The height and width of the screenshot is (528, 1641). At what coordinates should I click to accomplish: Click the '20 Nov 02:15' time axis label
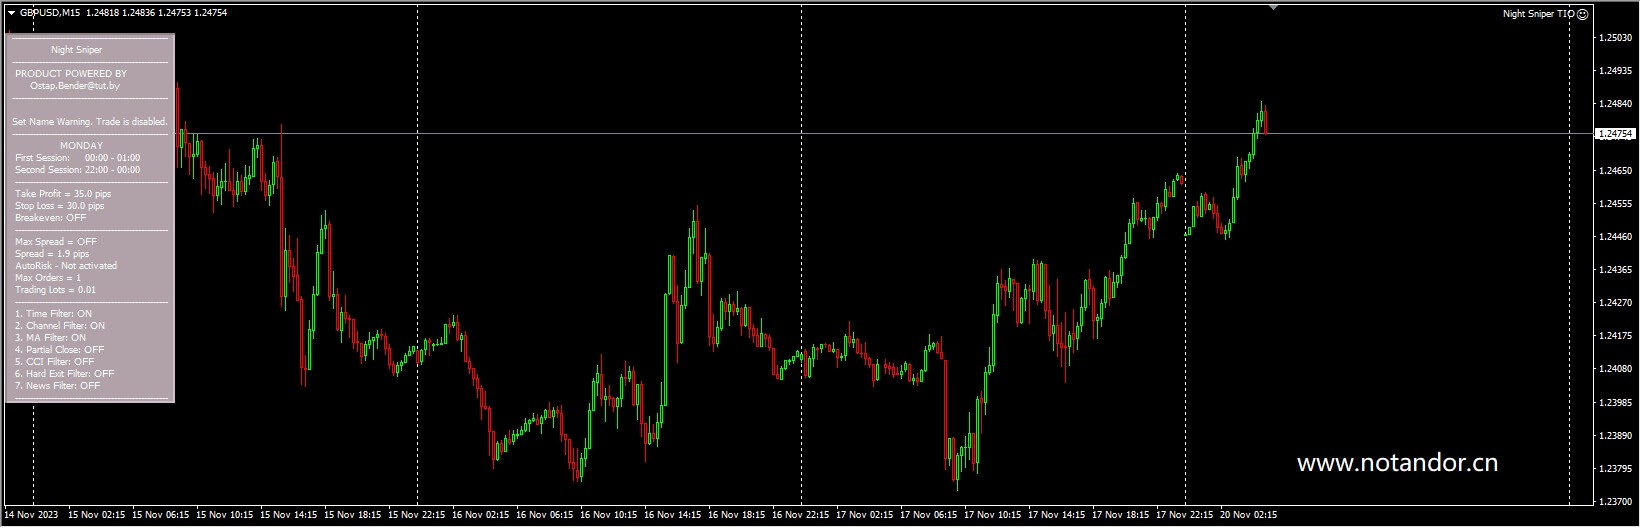pyautogui.click(x=1249, y=516)
